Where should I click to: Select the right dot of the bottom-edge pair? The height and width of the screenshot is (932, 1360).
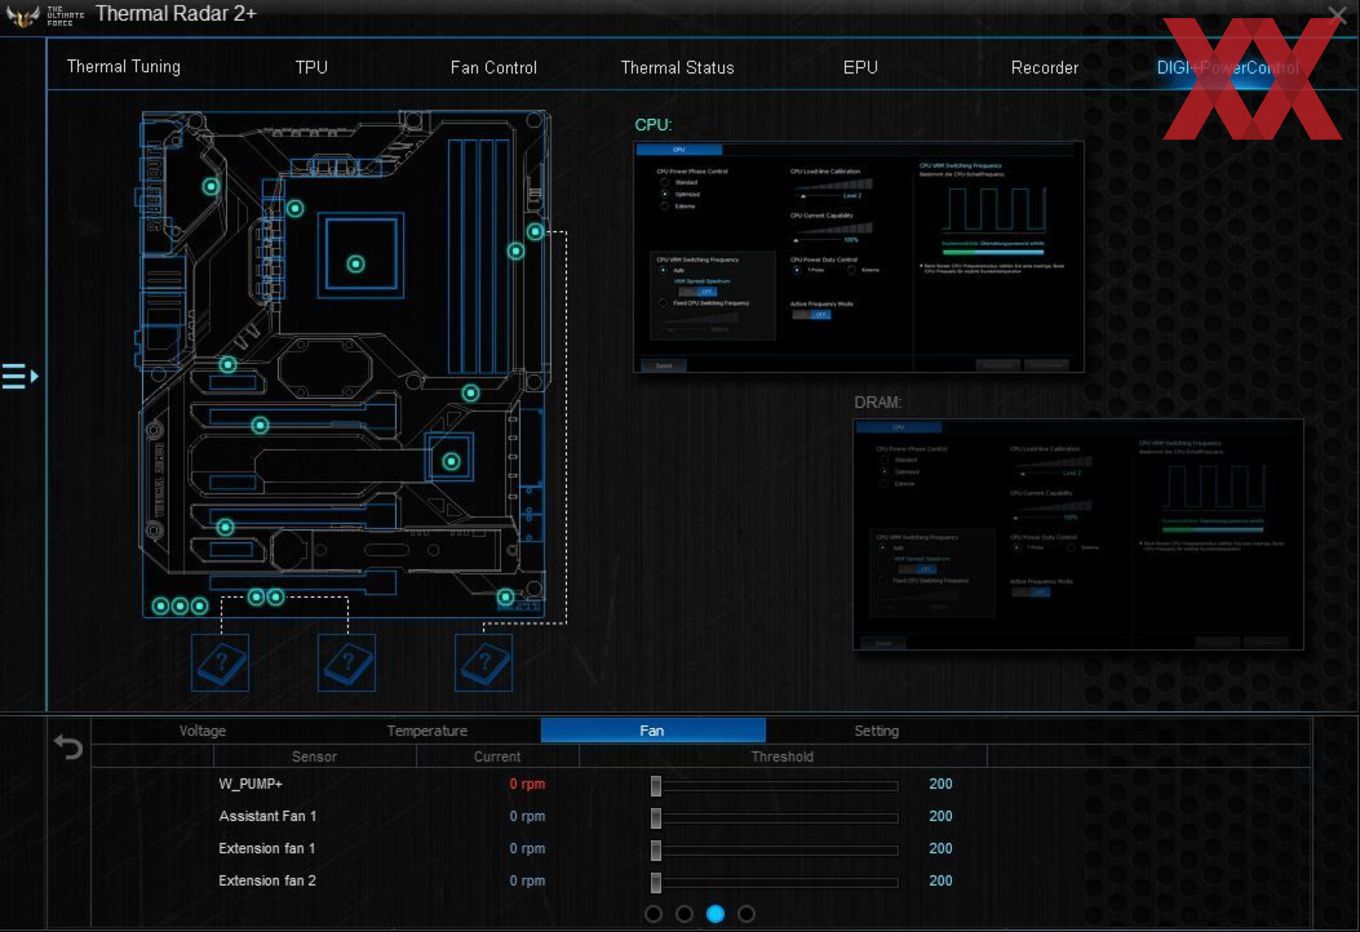point(276,597)
